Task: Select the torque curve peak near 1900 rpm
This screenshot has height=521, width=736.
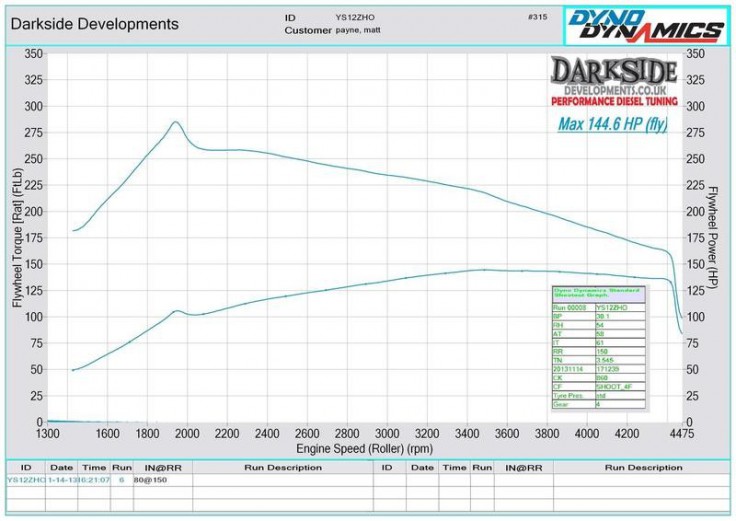Action: click(176, 122)
